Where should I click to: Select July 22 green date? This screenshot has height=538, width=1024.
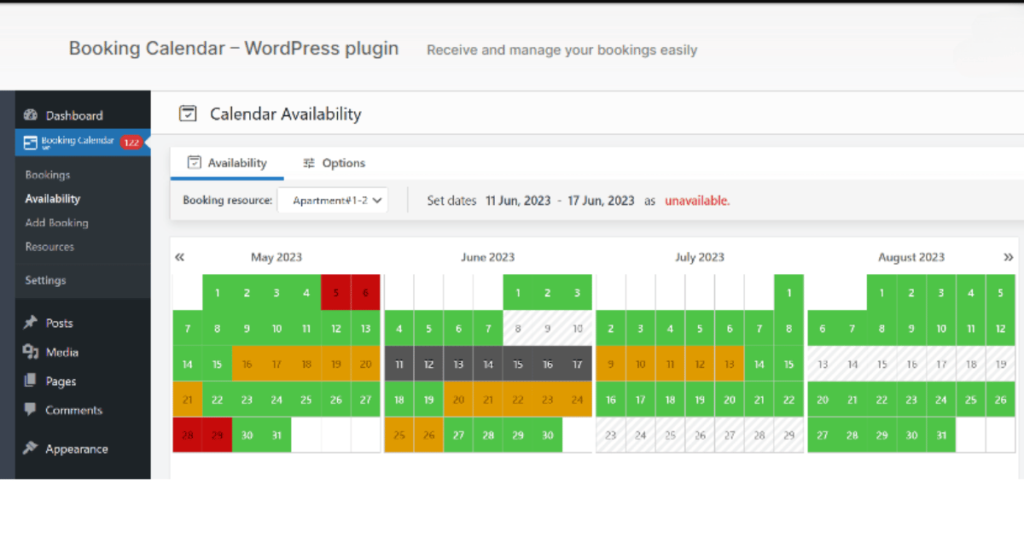[x=789, y=400]
